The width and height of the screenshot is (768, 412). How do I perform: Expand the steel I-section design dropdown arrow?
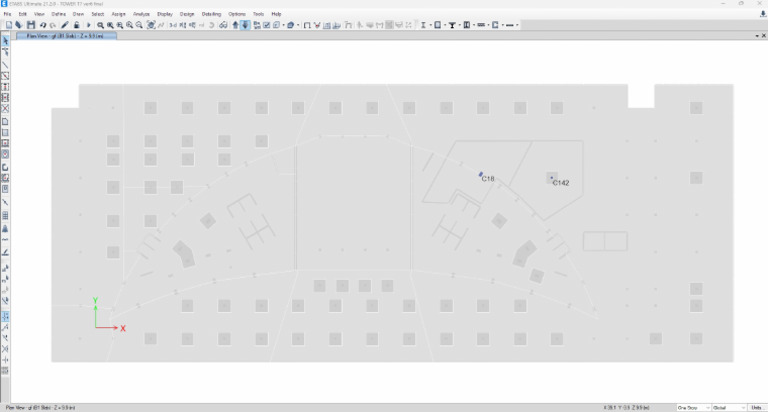click(x=430, y=25)
